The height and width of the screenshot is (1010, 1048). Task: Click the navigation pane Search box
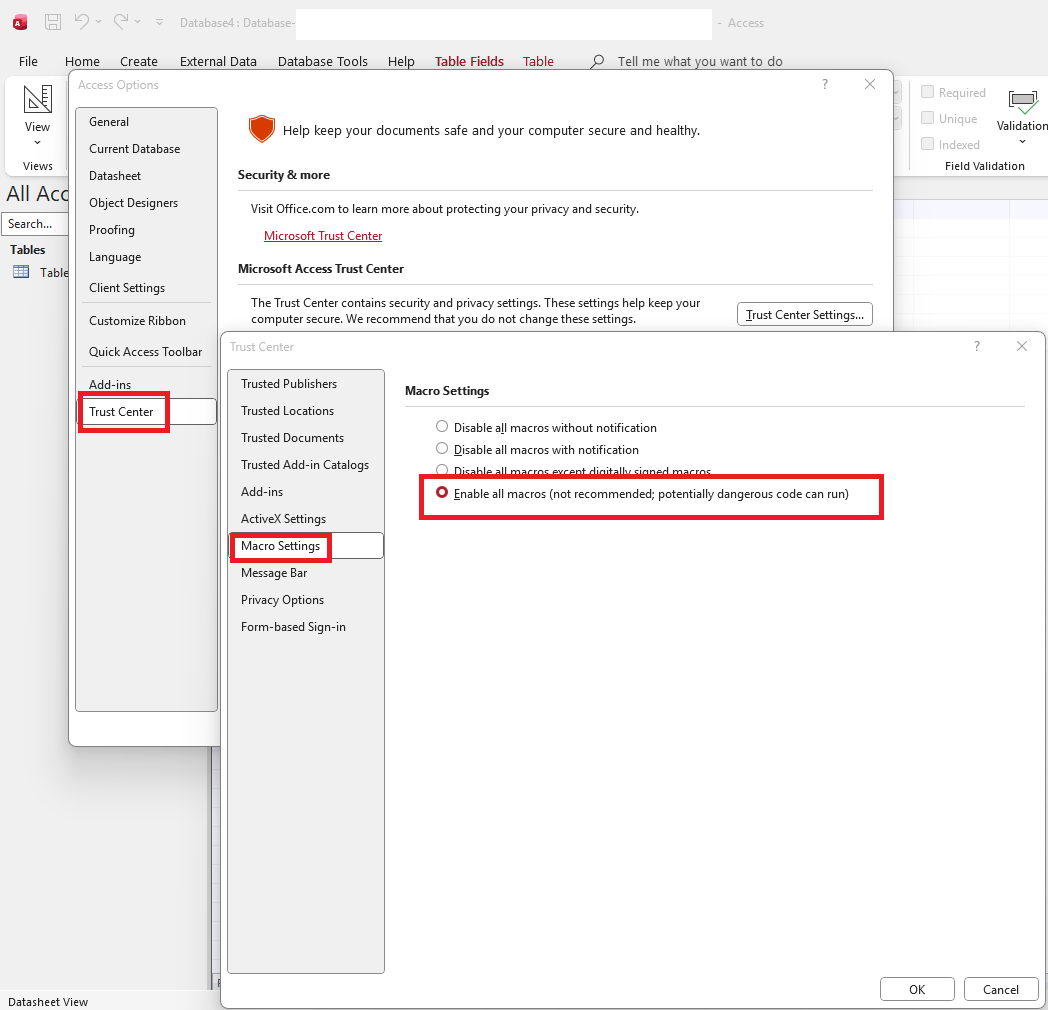(35, 224)
